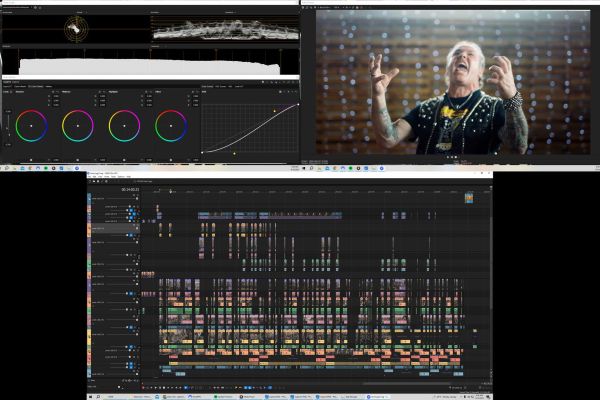Image resolution: width=600 pixels, height=400 pixels.
Task: Click the center point of the Offset color wheel
Action: tap(170, 126)
